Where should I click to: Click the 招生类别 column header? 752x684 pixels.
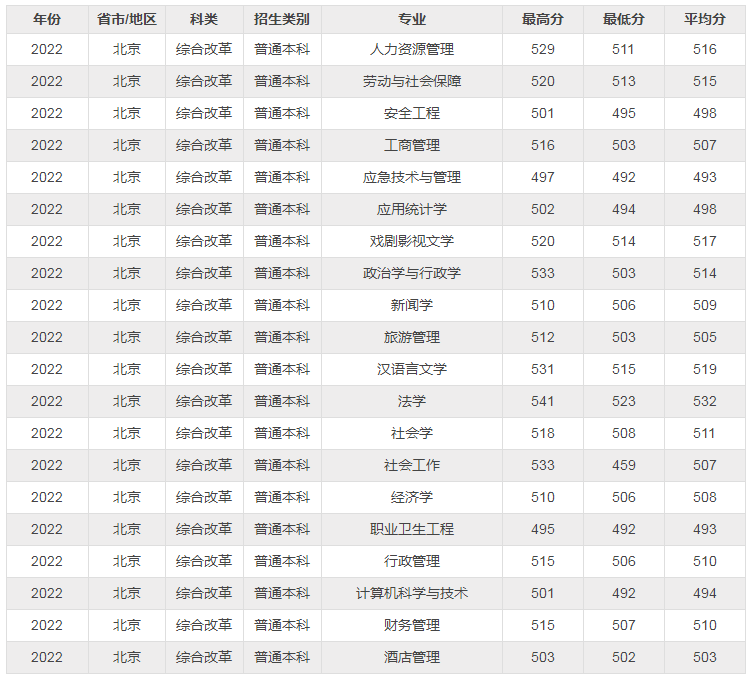pos(282,19)
